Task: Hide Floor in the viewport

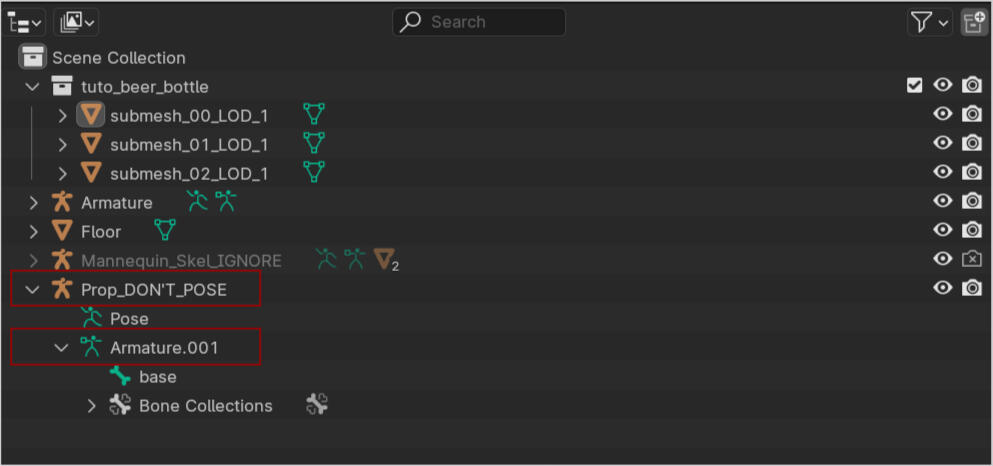Action: pyautogui.click(x=942, y=230)
